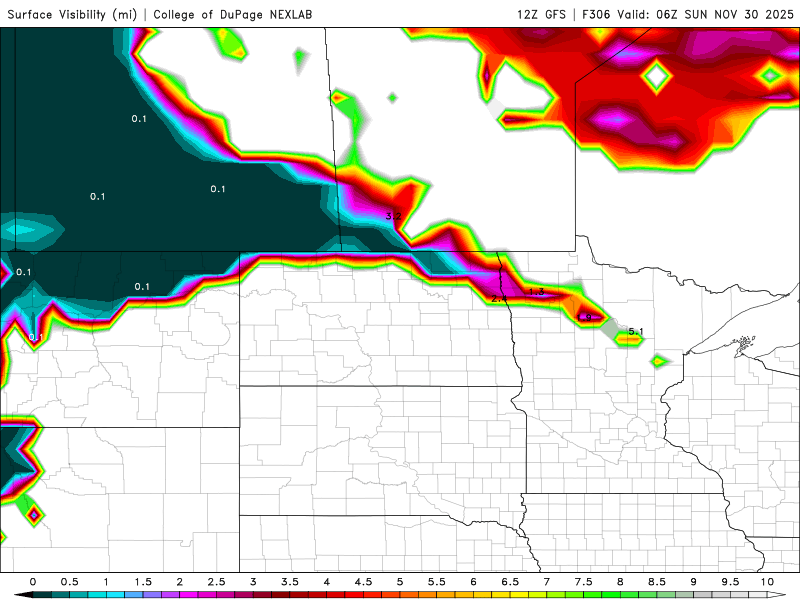Click the 5.1 visibility value on the map
The height and width of the screenshot is (600, 800).
pos(636,332)
